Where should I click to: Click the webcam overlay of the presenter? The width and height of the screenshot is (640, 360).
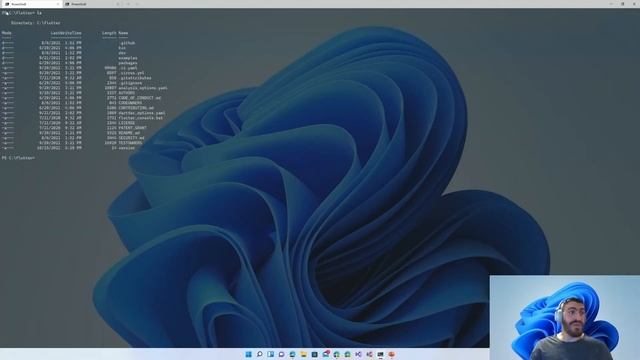point(565,318)
